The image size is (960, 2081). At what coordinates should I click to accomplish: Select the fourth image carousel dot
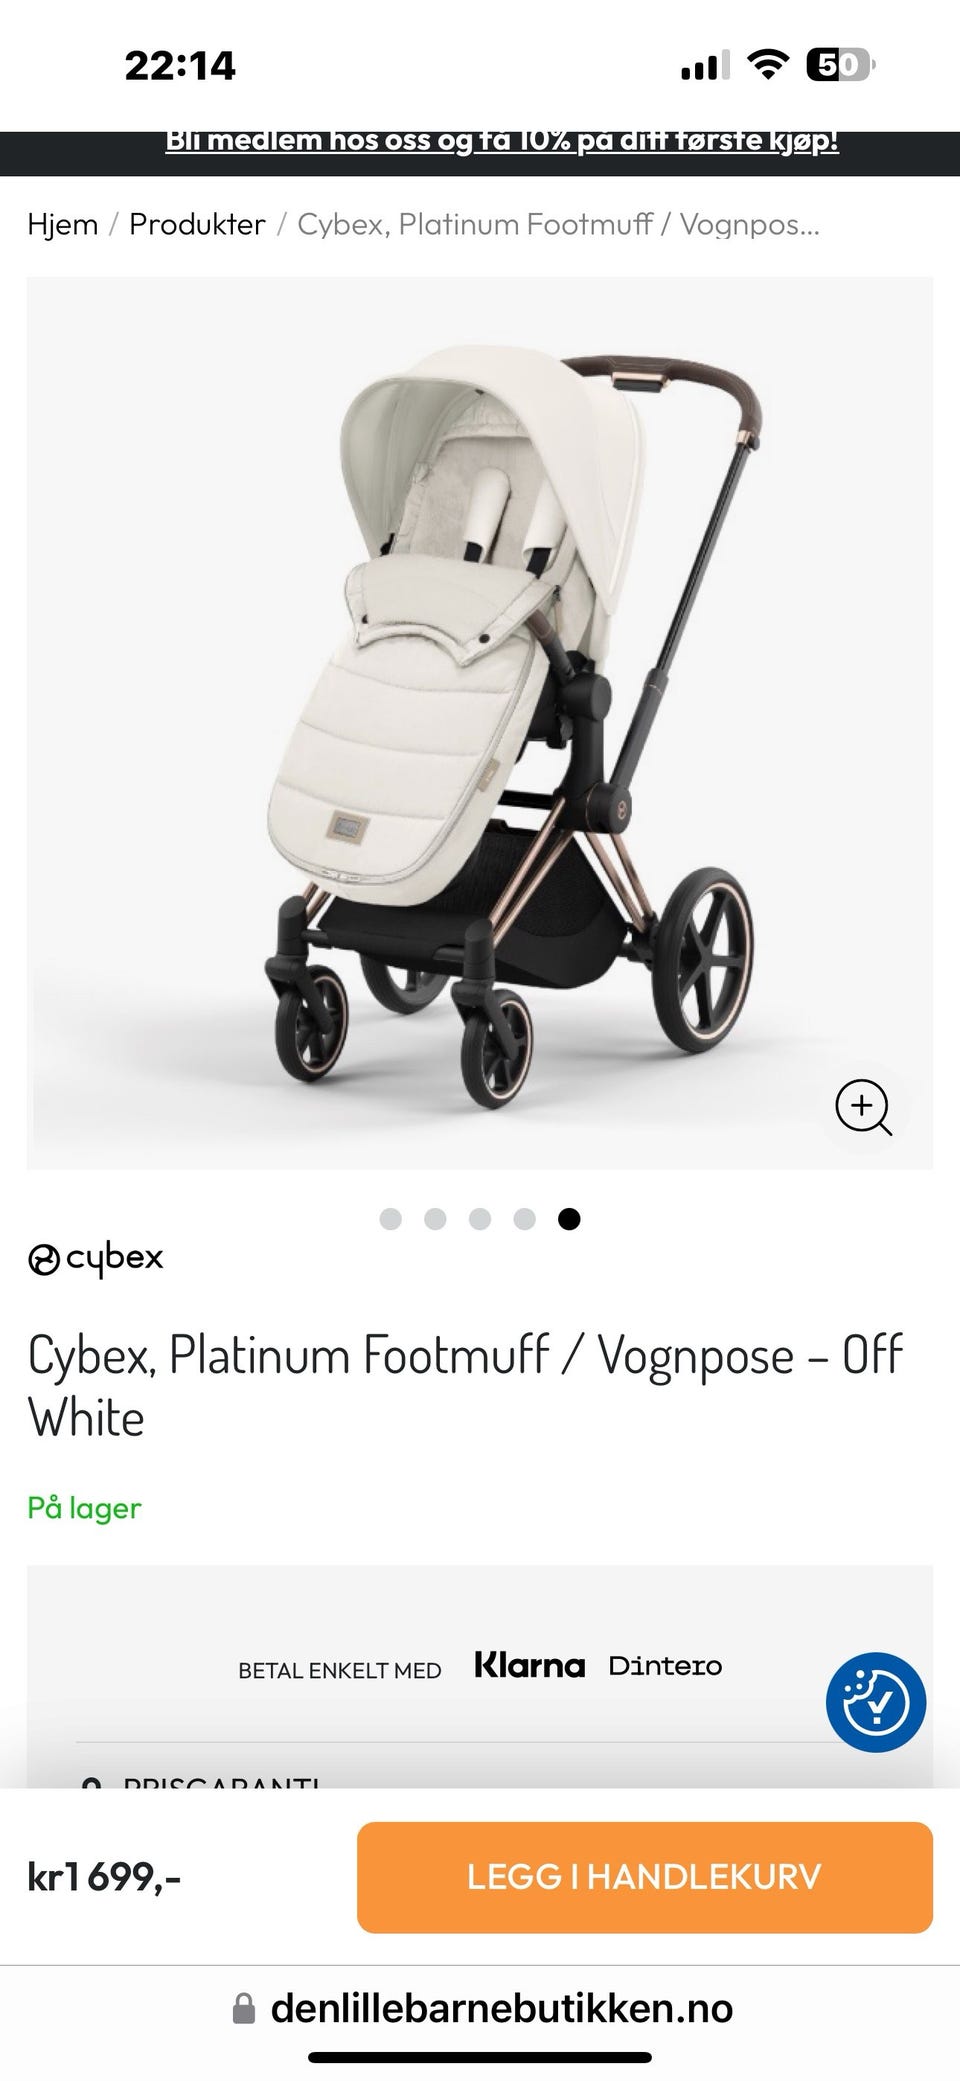(x=524, y=1219)
